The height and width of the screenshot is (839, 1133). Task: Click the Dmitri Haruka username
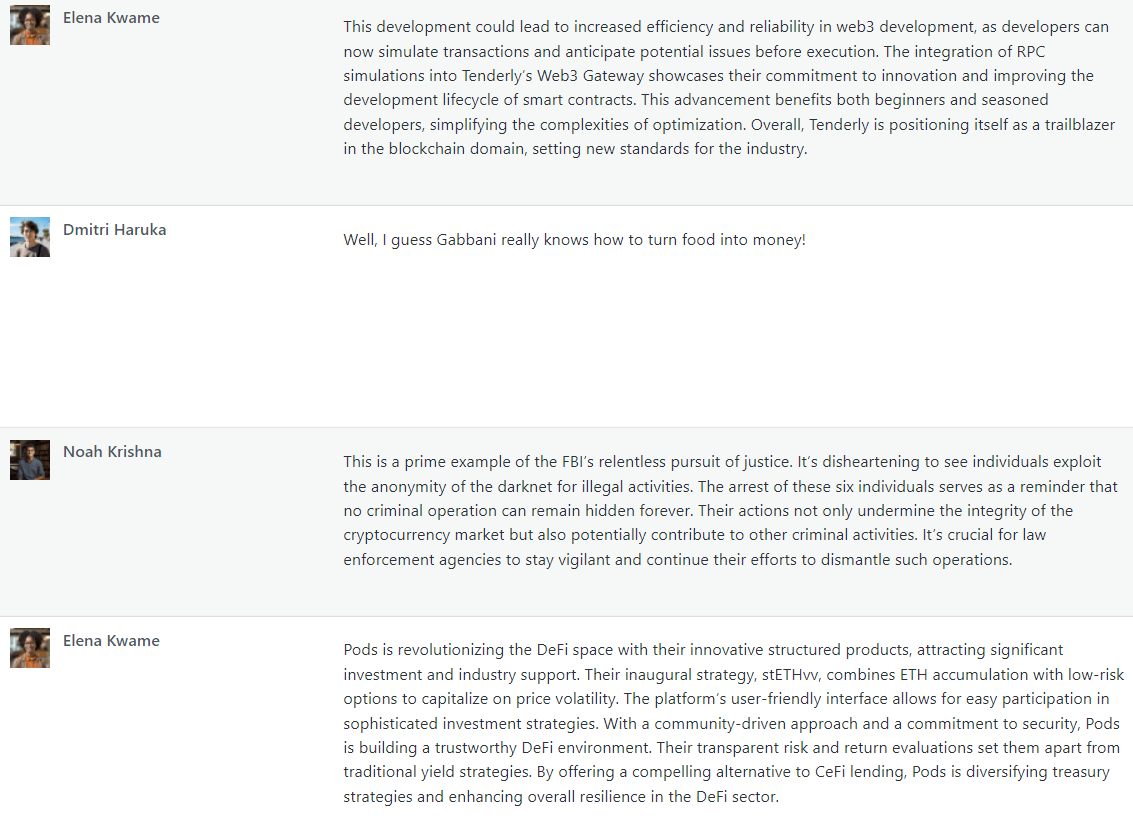tap(114, 230)
